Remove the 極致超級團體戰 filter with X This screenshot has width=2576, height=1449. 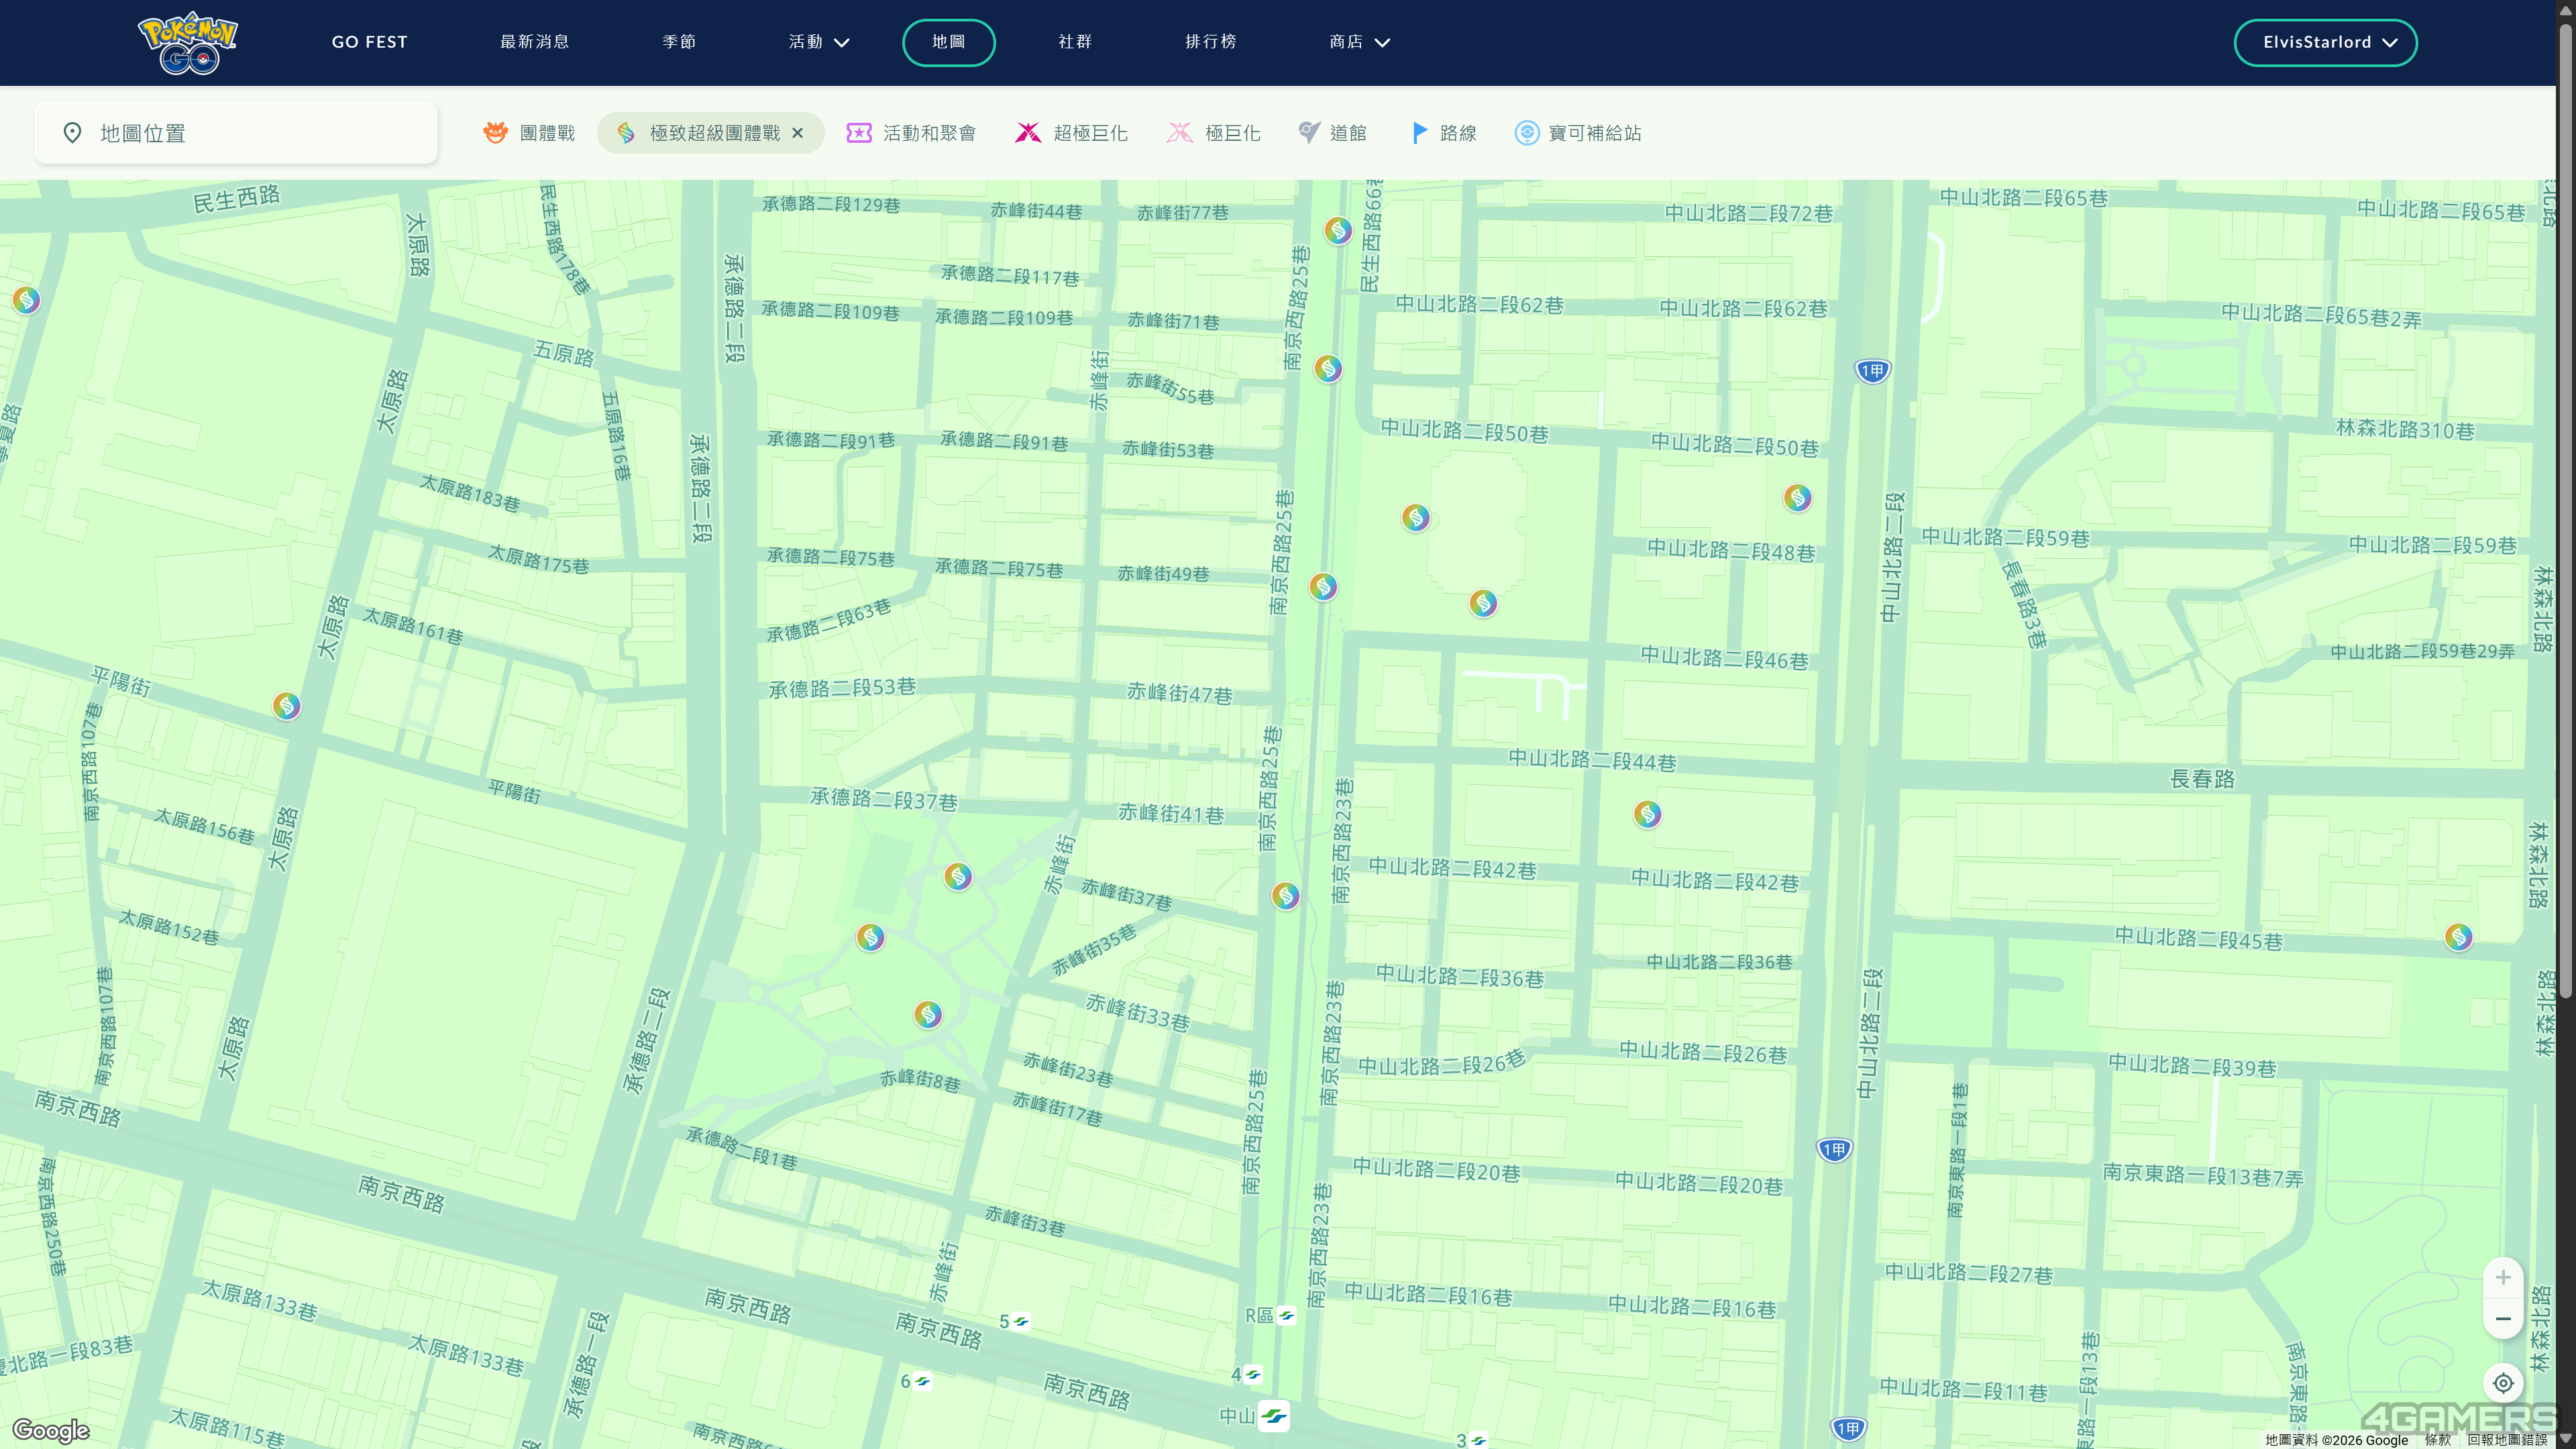(797, 133)
